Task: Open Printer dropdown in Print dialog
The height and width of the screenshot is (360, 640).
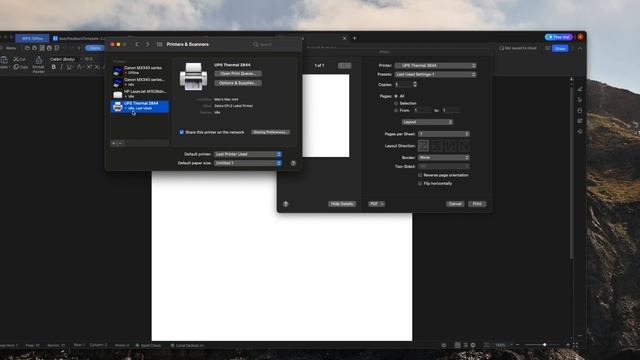Action: pos(436,65)
